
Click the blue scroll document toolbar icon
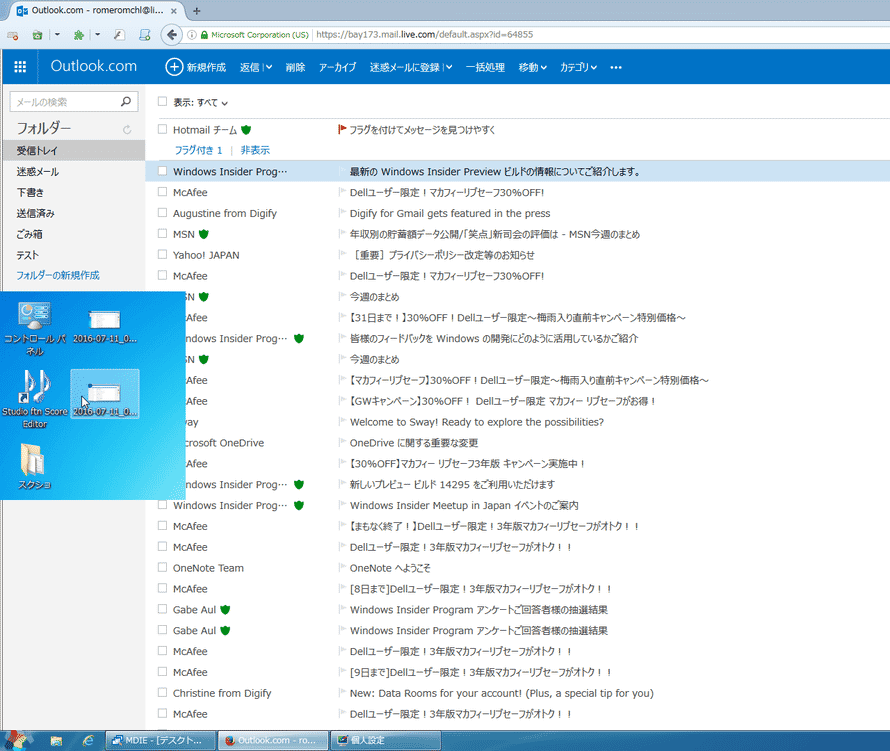point(145,35)
